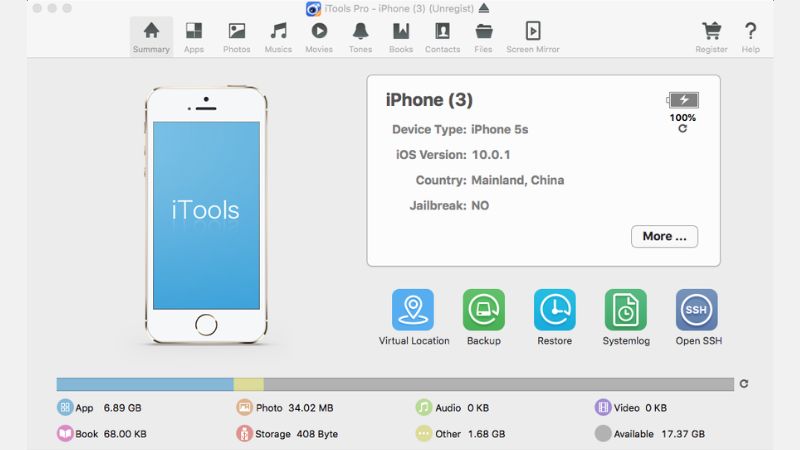Click the eject device icon in title bar
Screen dimensions: 800x450
point(484,8)
